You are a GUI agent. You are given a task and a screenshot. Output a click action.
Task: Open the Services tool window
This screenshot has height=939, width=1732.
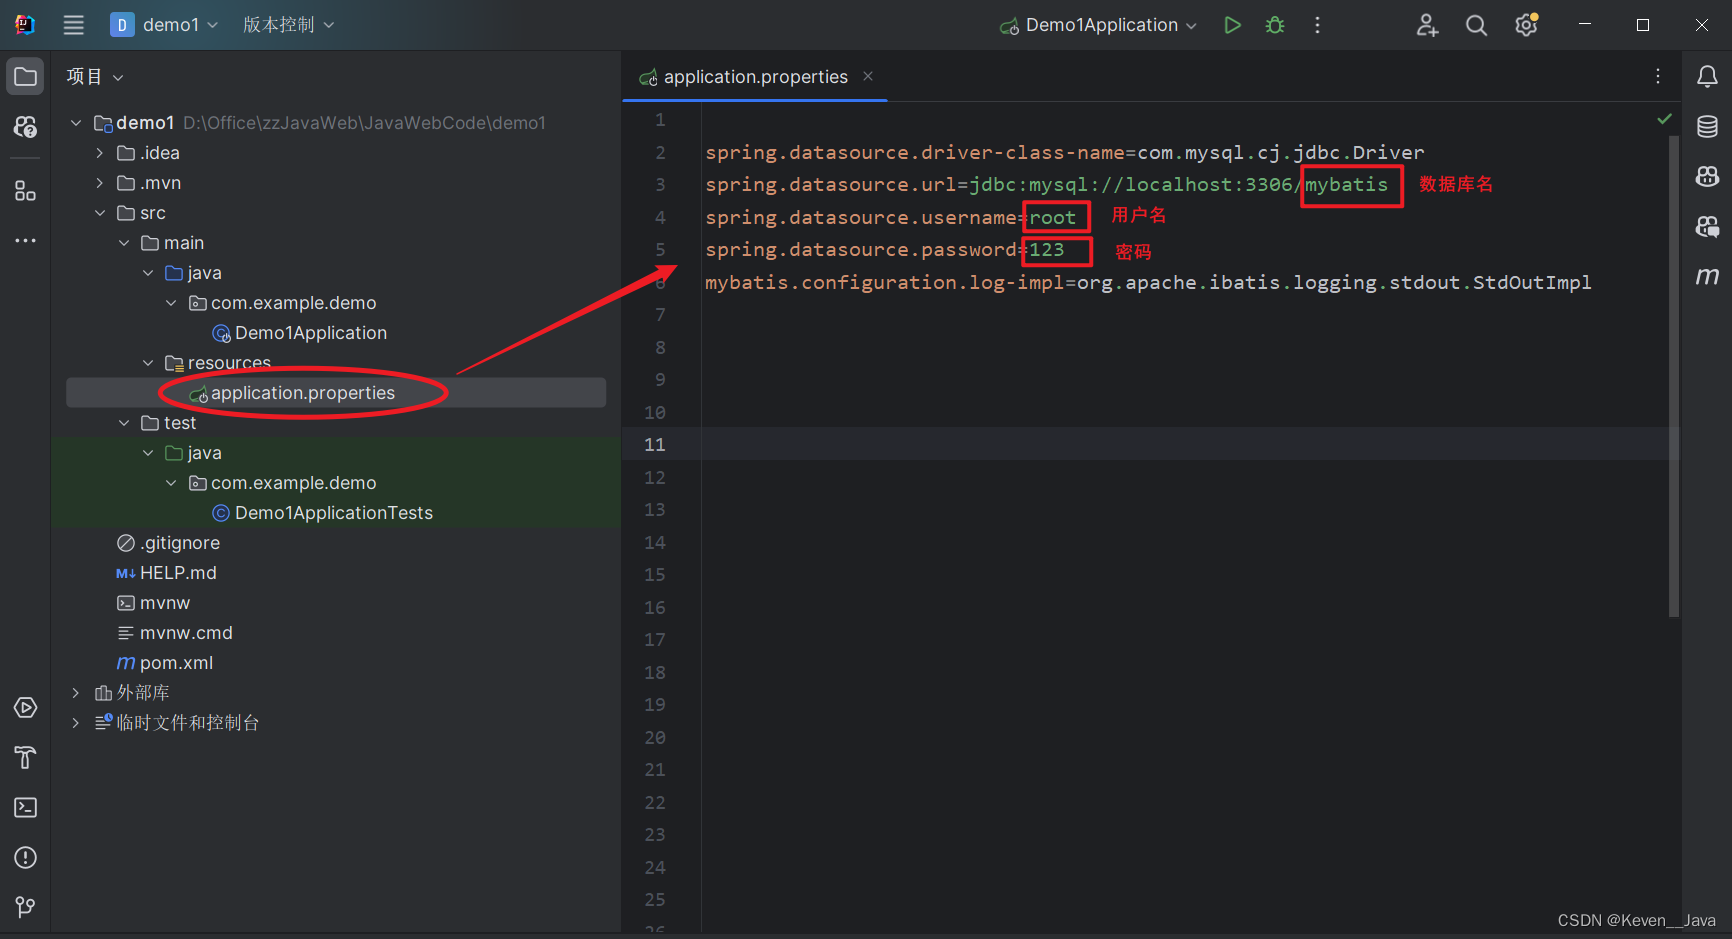pyautogui.click(x=26, y=708)
